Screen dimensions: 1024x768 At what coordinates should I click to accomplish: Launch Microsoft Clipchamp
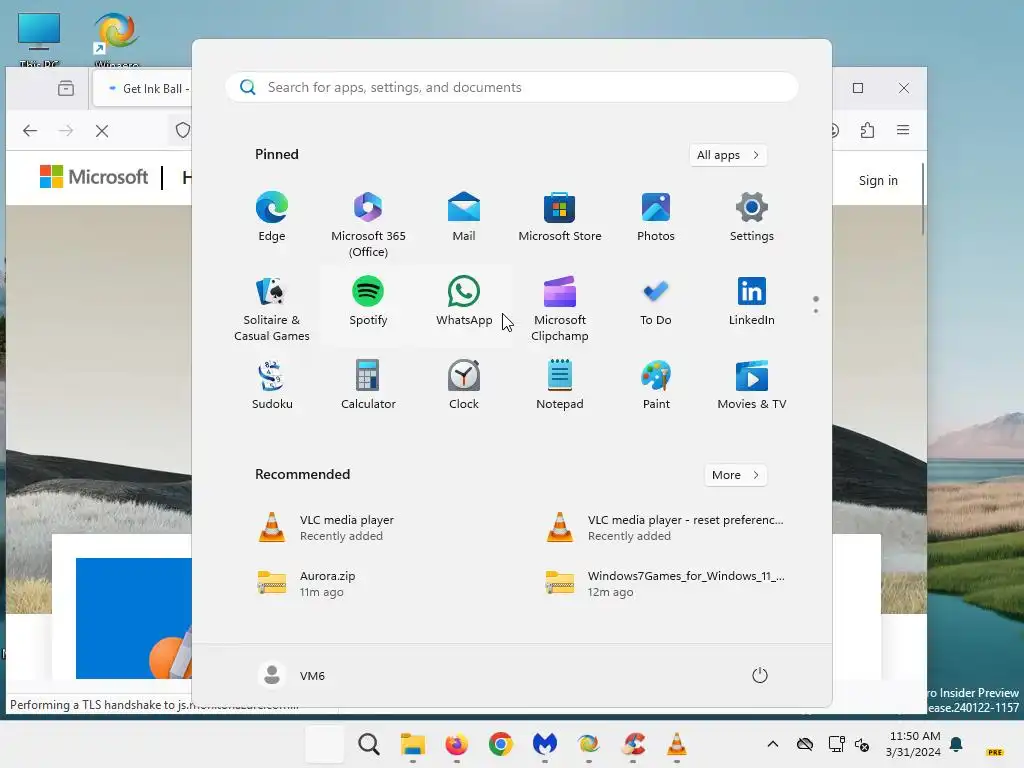(560, 309)
